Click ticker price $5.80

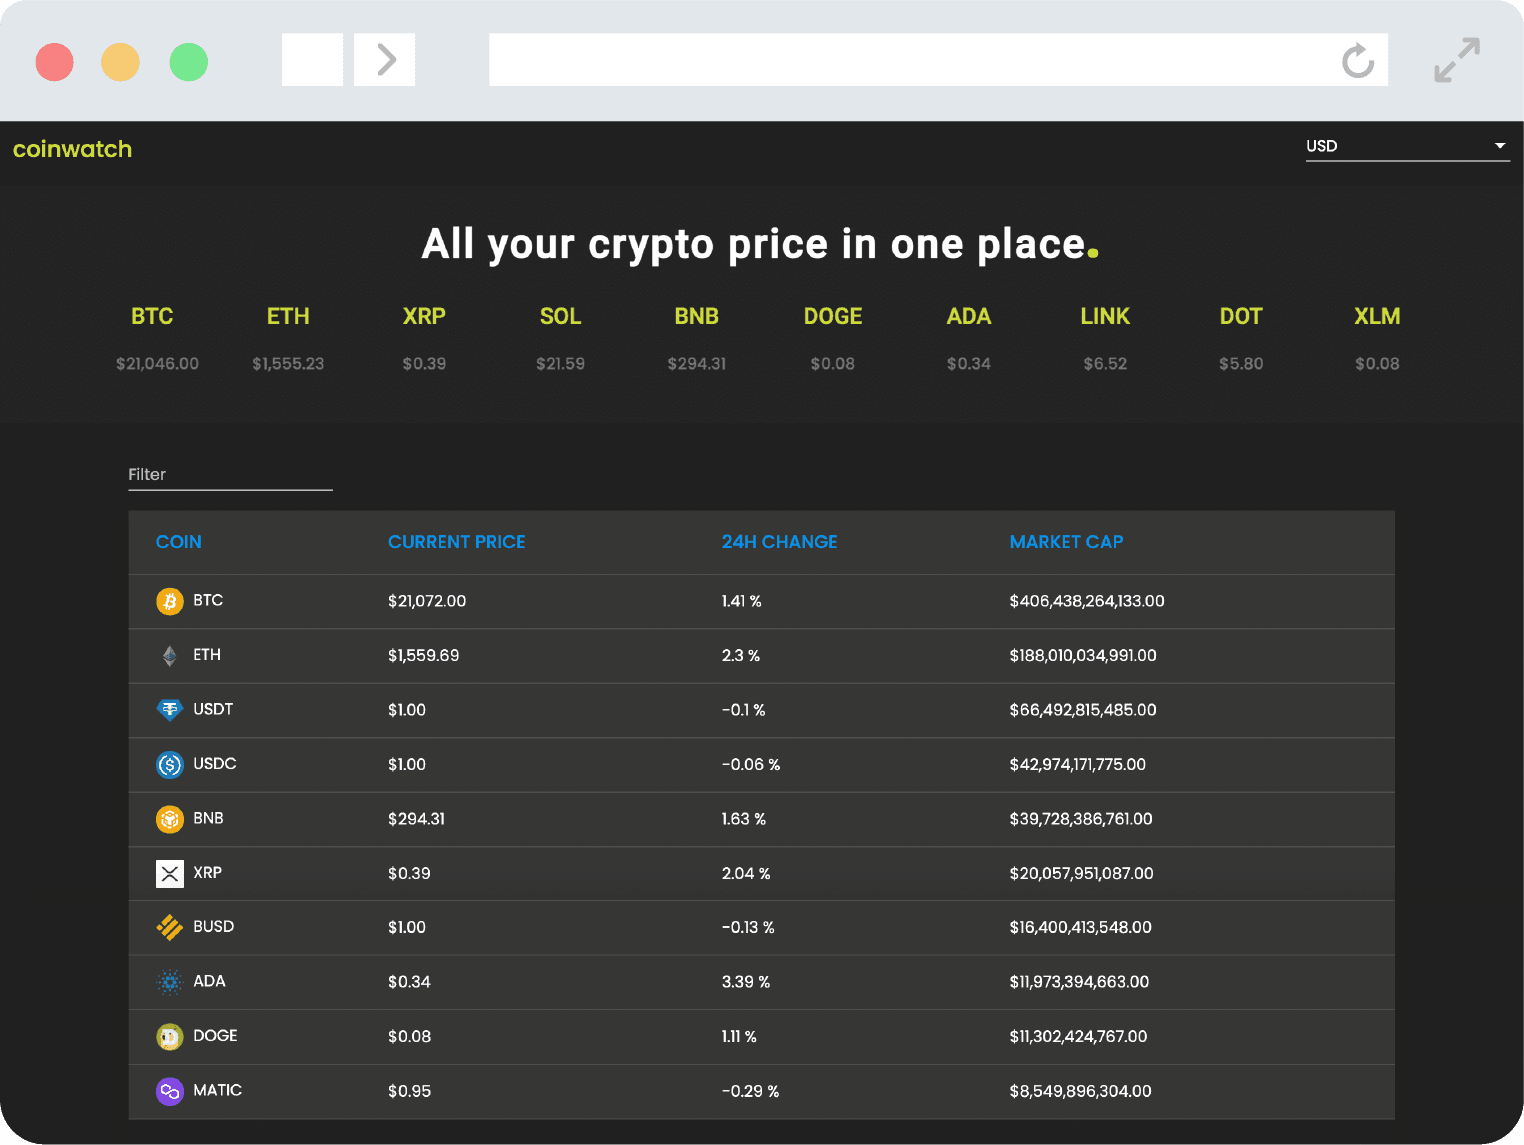coord(1241,364)
